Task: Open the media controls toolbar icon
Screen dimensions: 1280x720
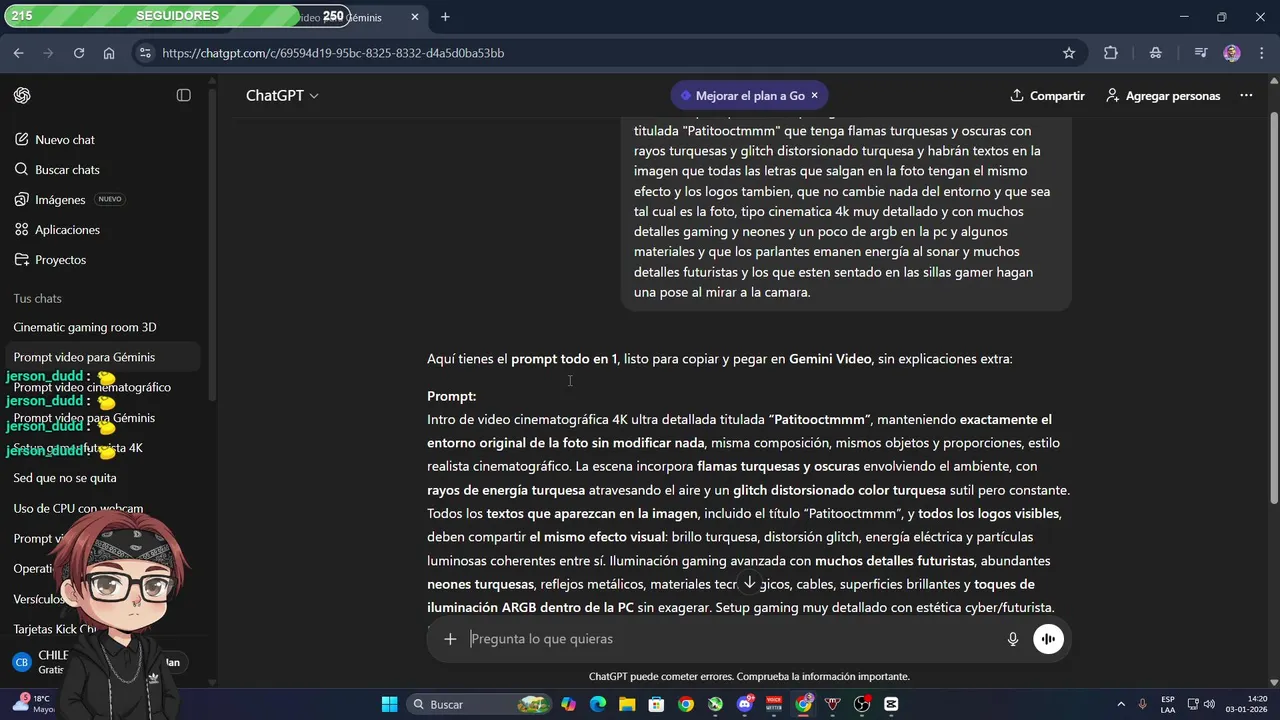Action: tap(1201, 53)
